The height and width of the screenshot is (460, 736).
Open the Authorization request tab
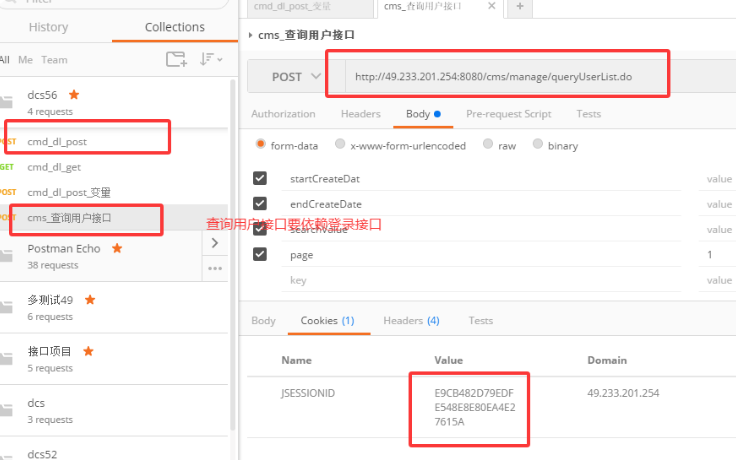point(283,114)
